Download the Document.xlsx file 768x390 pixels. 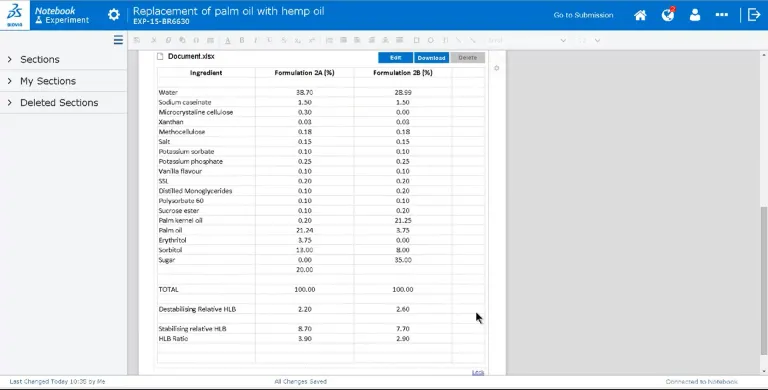pyautogui.click(x=431, y=58)
